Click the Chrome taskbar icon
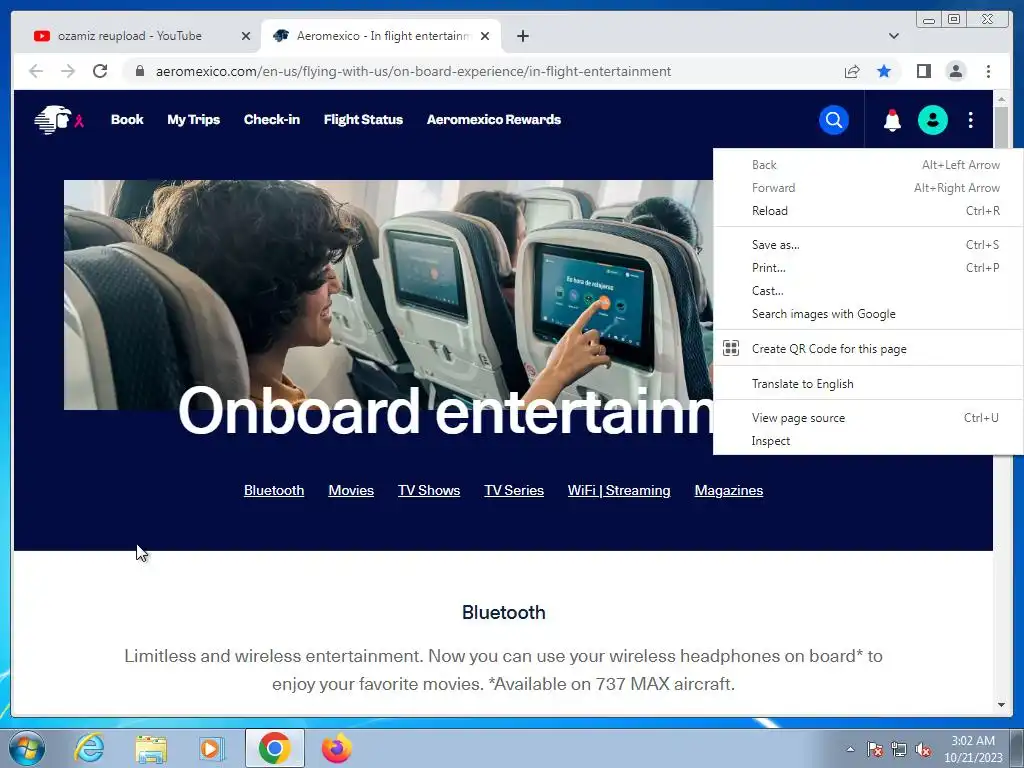 click(x=274, y=748)
